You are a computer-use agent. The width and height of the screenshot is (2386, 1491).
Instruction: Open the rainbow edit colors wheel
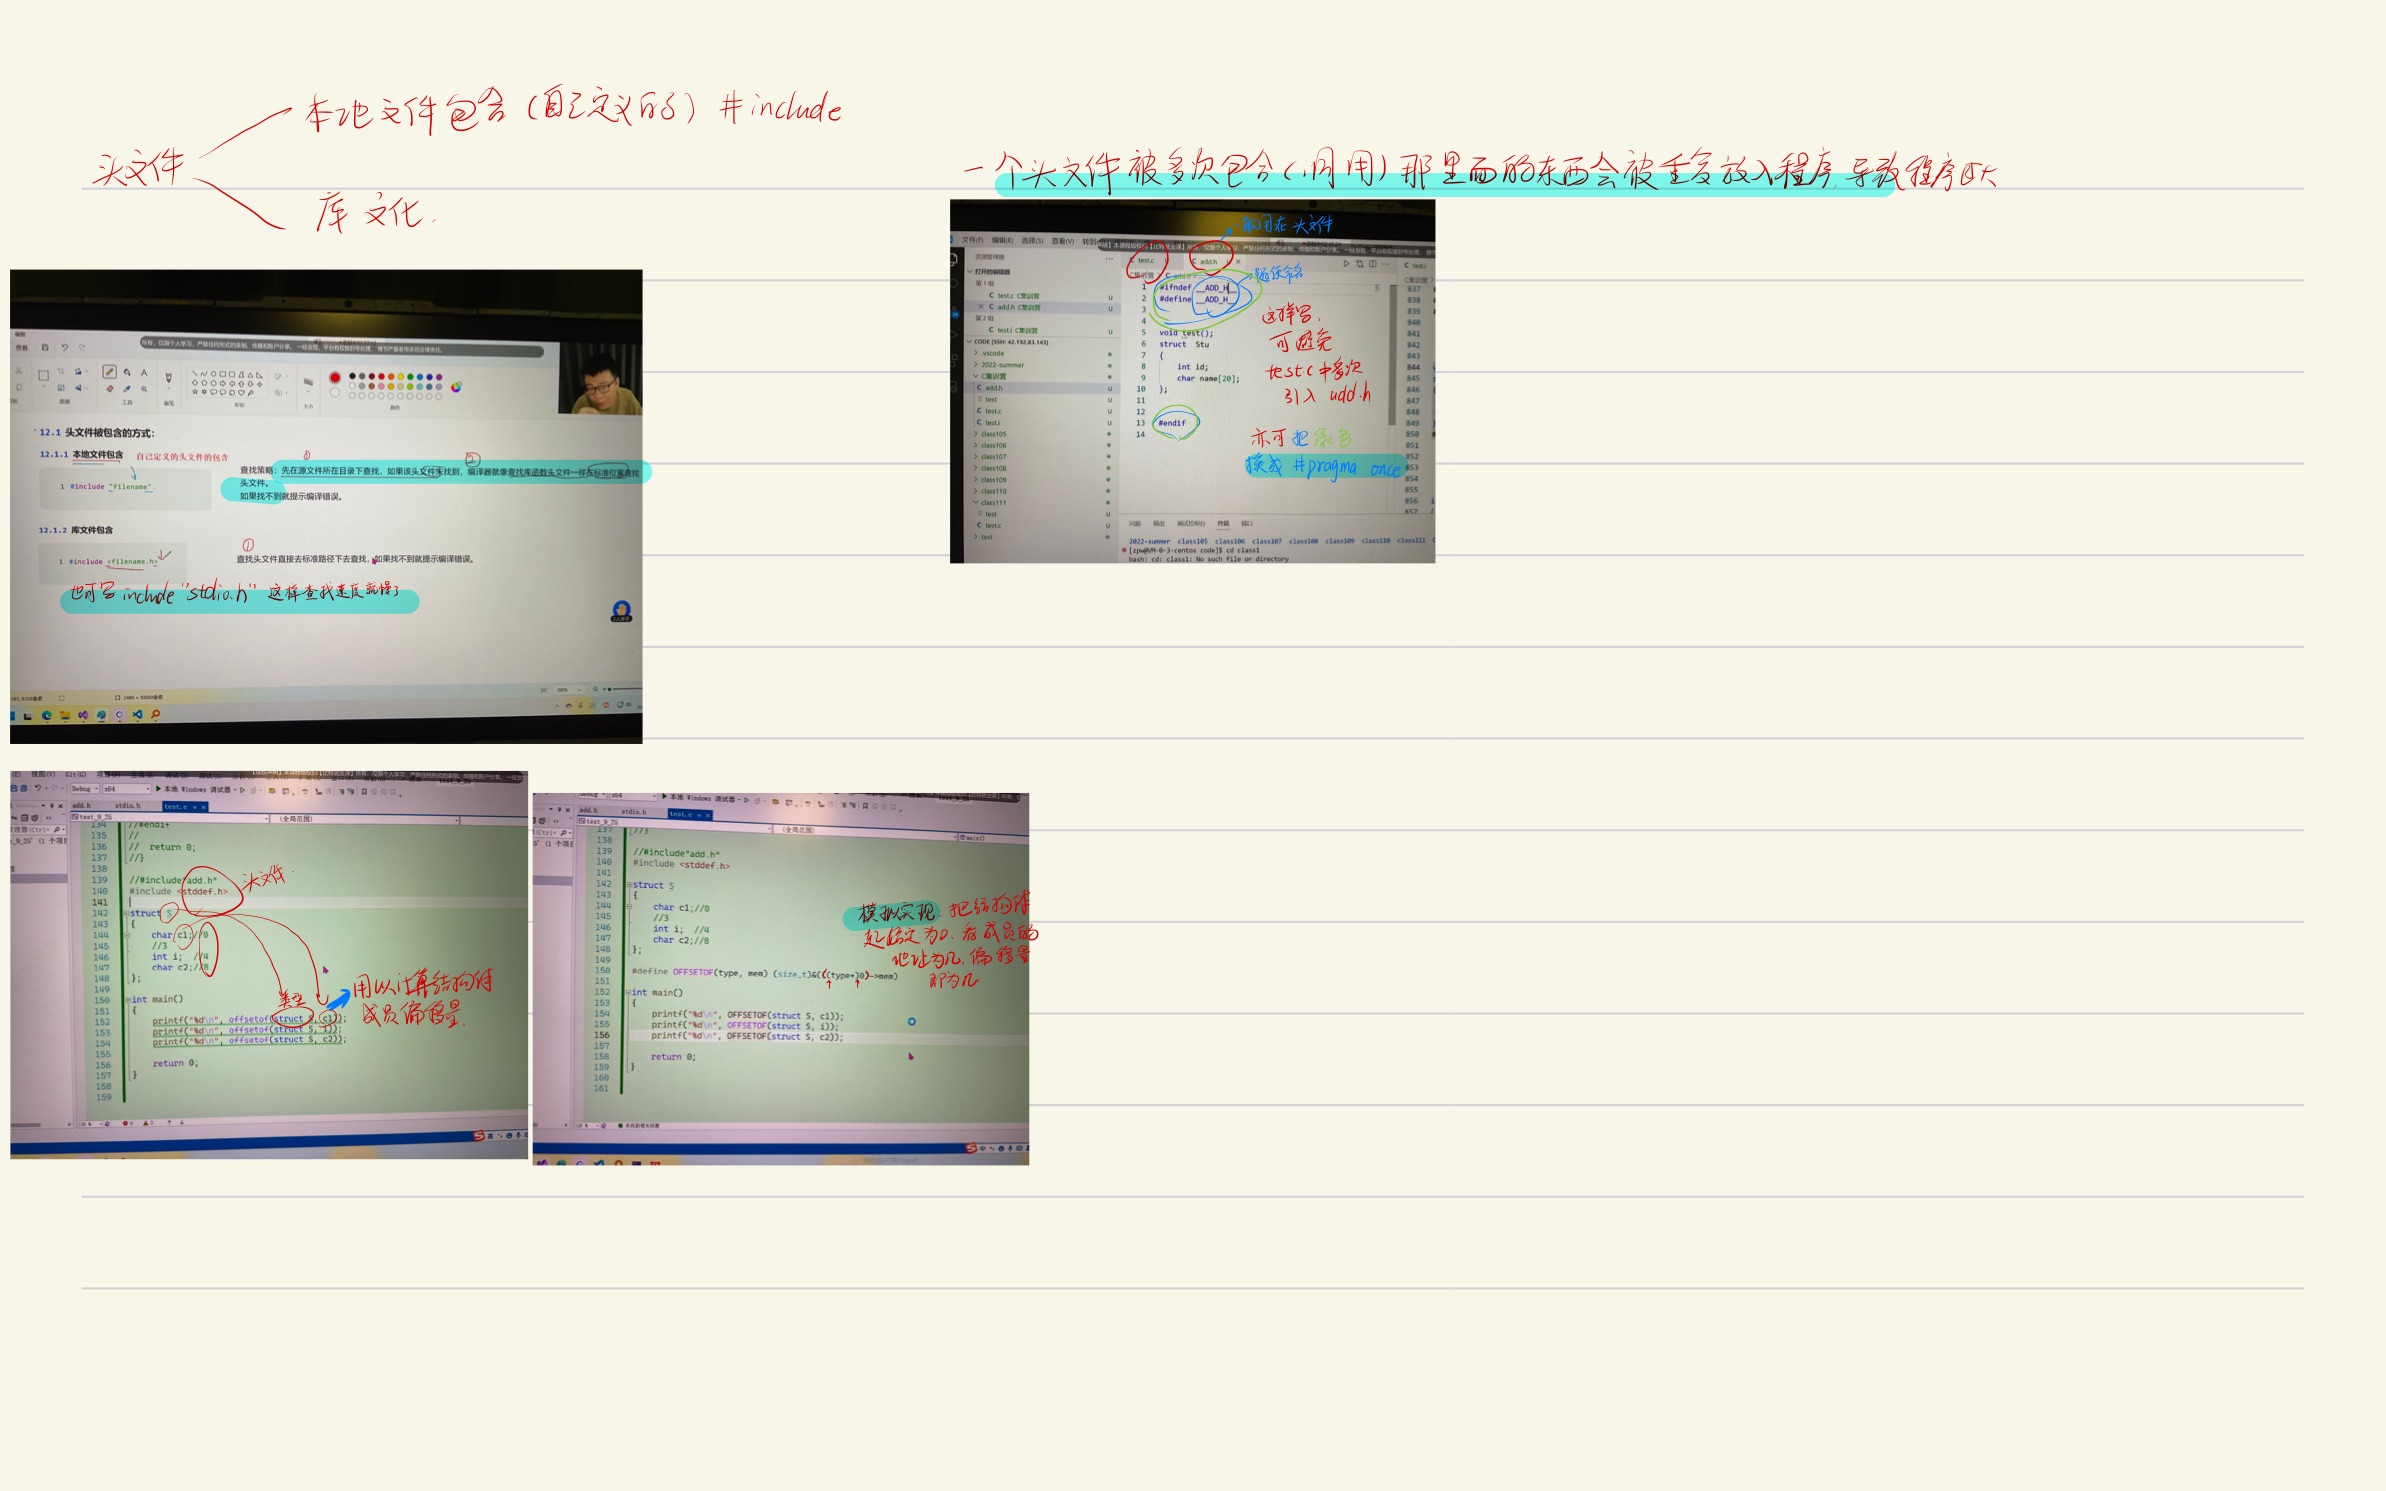(x=456, y=387)
